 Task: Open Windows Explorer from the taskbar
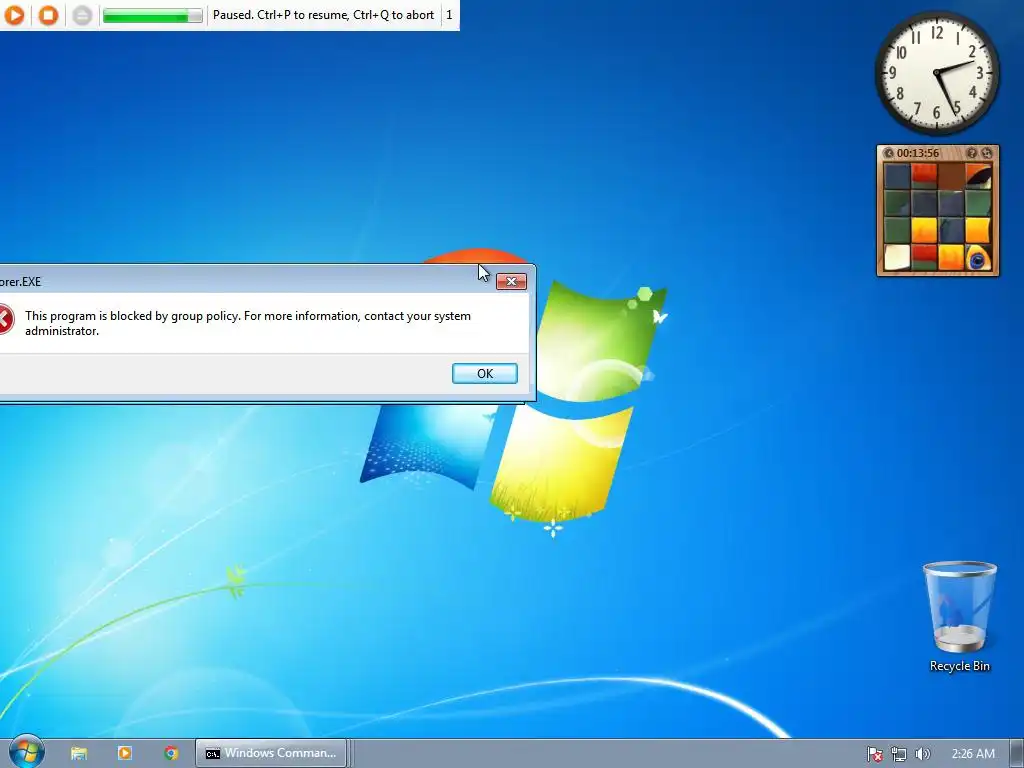point(79,753)
